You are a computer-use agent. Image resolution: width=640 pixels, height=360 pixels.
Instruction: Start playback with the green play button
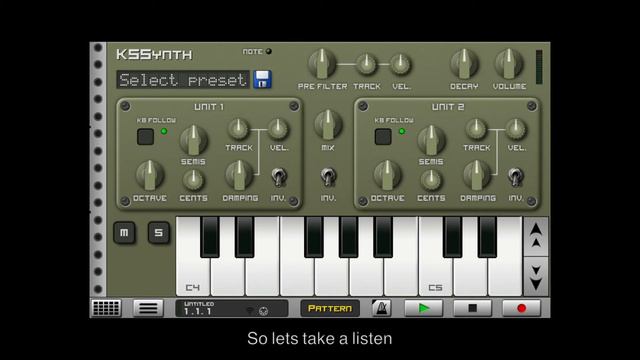pos(424,308)
